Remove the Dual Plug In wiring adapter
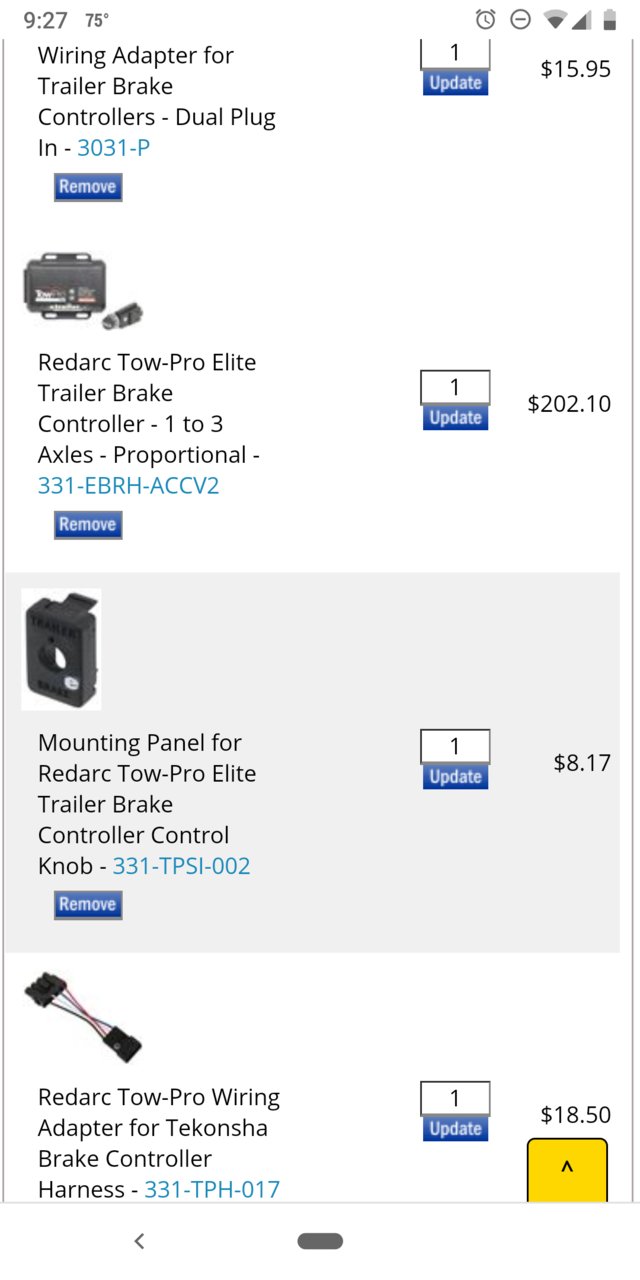Screen dimensions: 640x1280 pos(88,186)
